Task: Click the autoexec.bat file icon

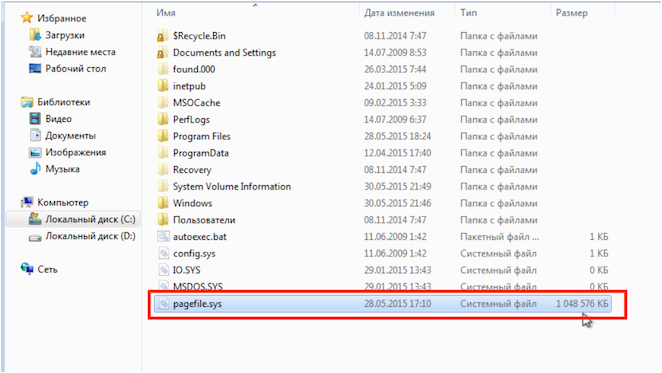Action: tap(163, 237)
